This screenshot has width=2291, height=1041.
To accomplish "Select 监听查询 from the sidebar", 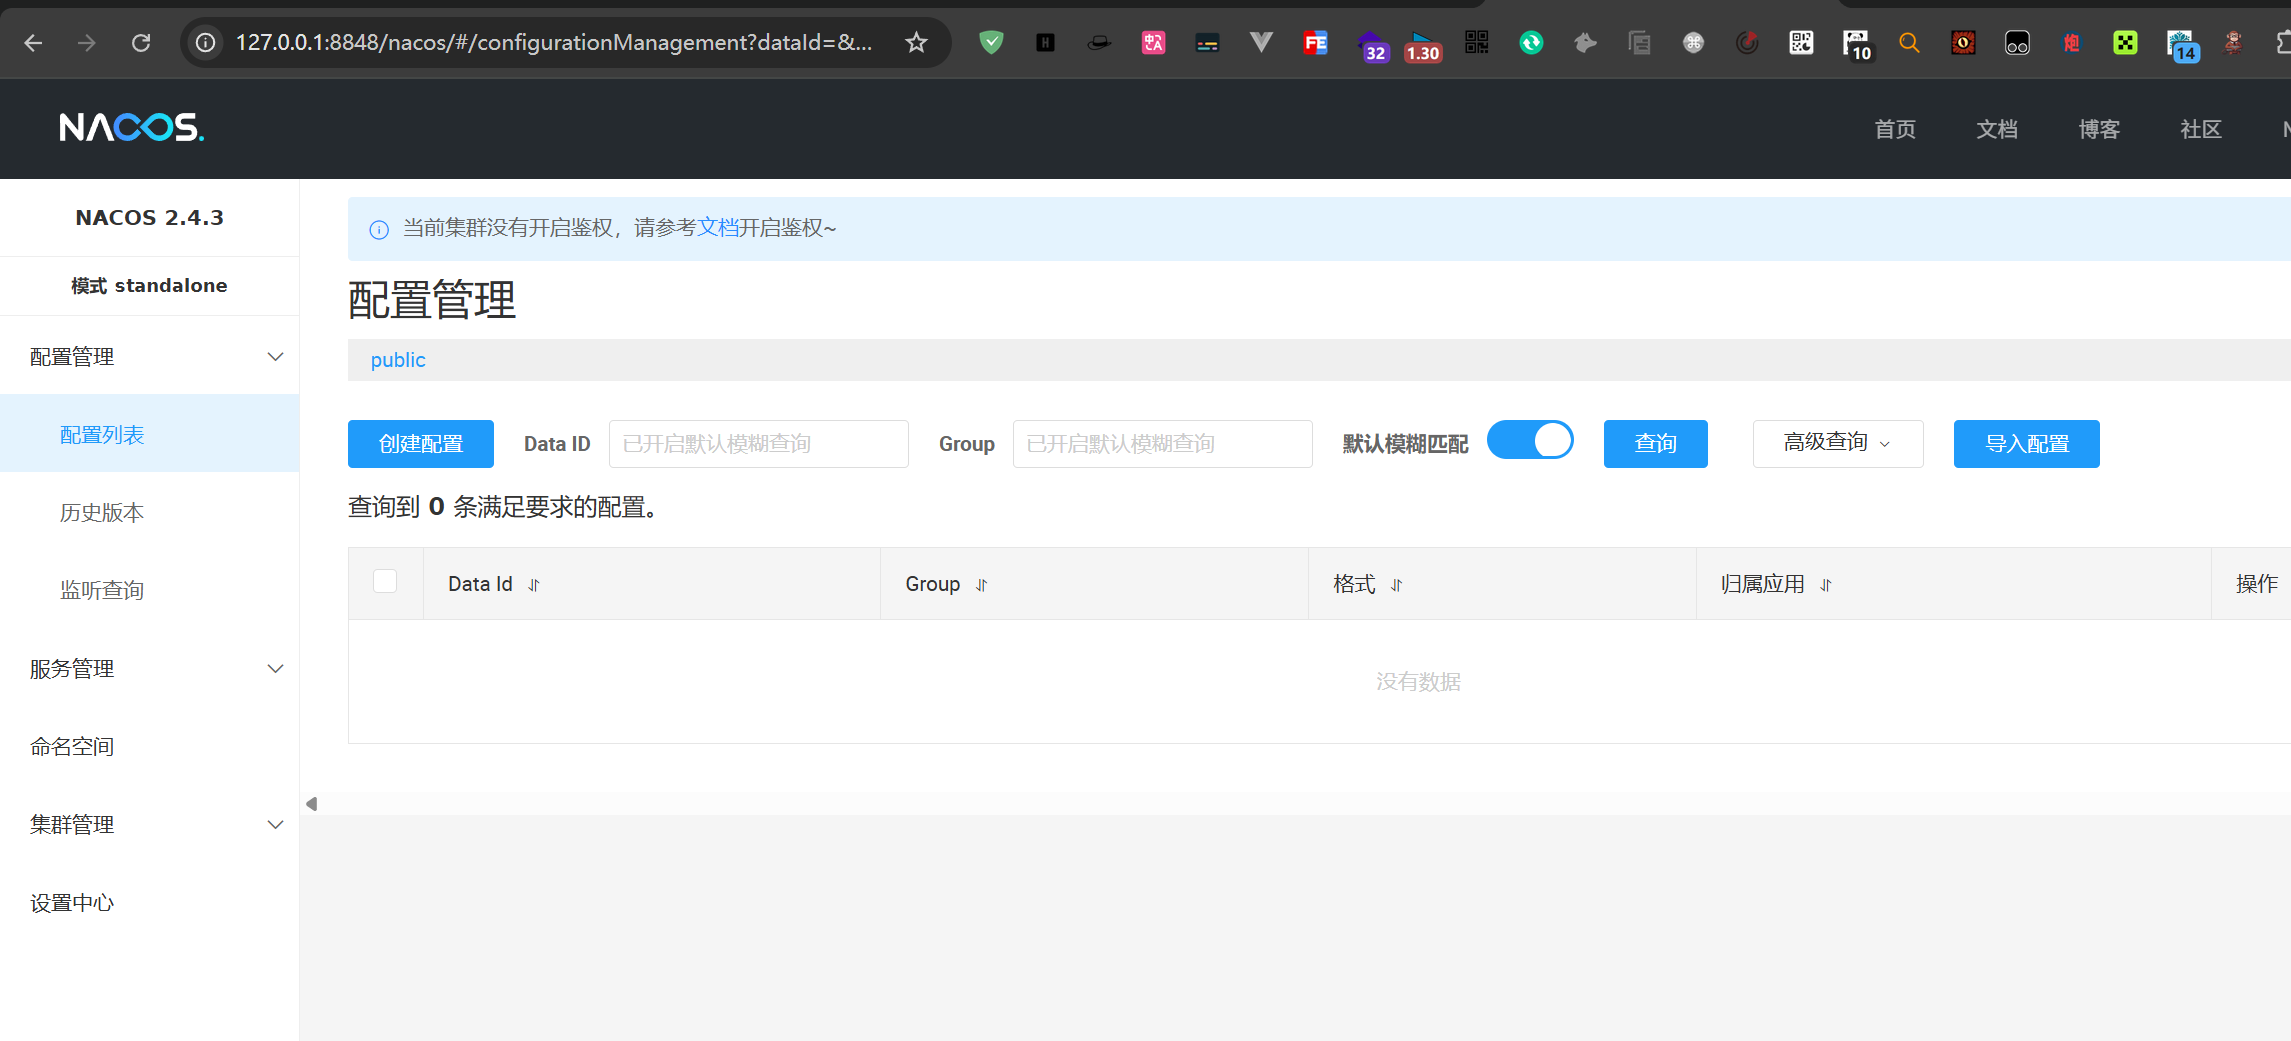I will [x=102, y=591].
